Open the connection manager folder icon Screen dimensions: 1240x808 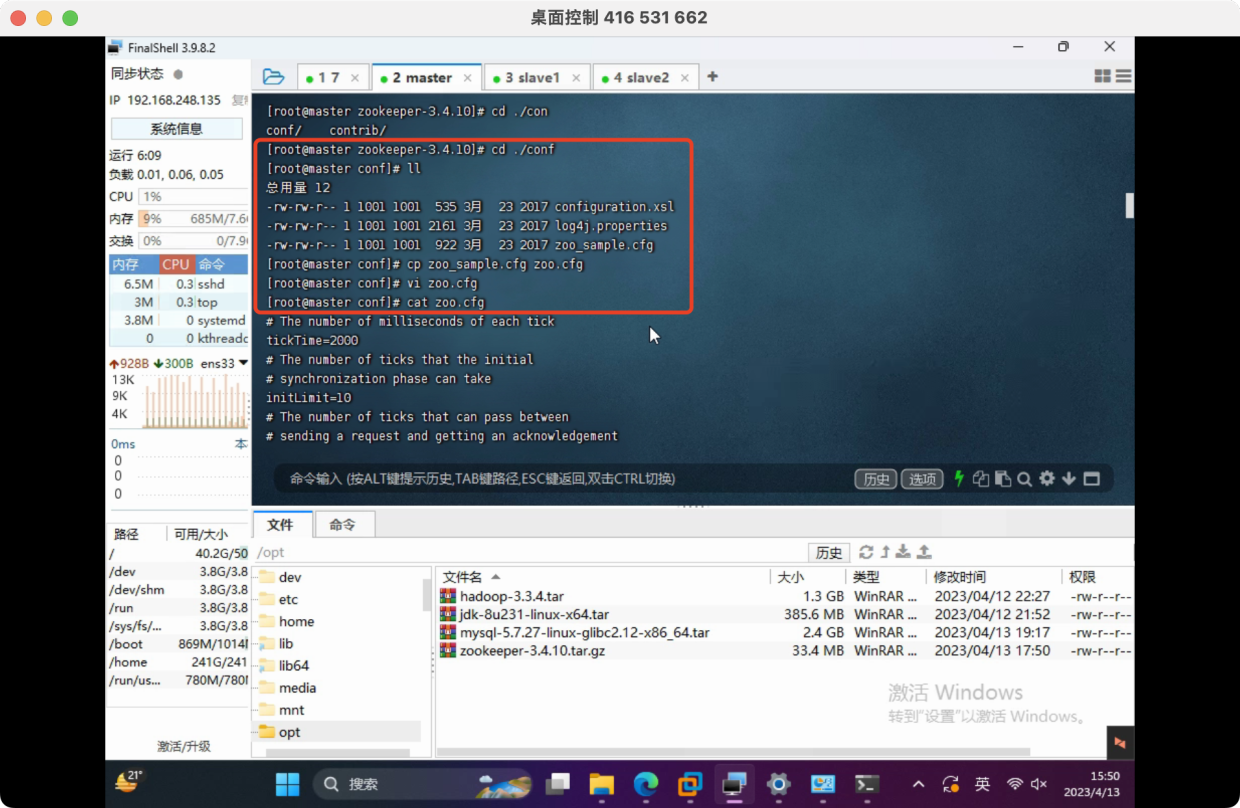point(273,77)
